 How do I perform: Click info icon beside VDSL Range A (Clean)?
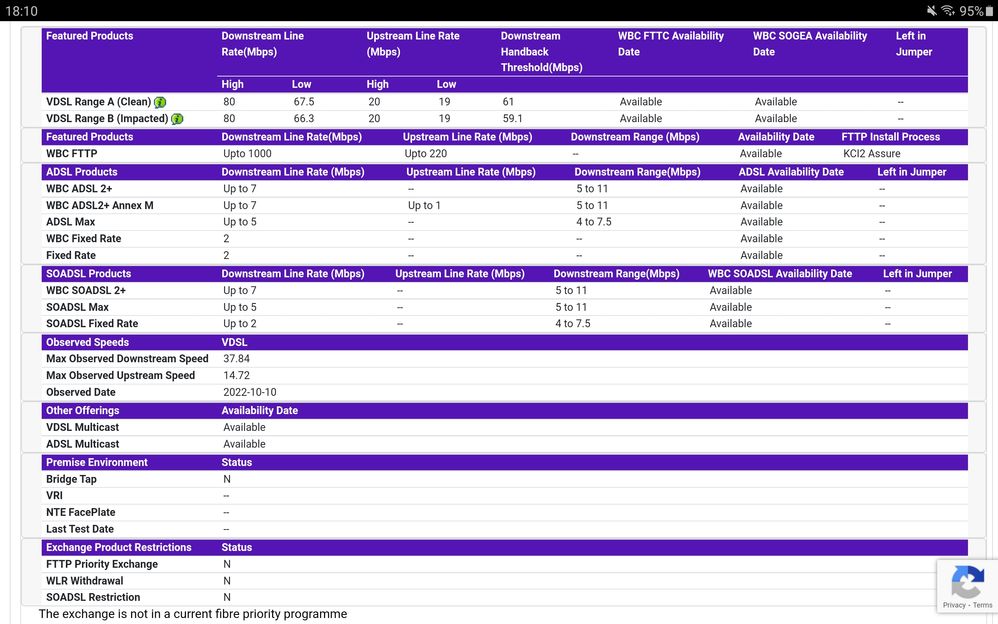(160, 102)
